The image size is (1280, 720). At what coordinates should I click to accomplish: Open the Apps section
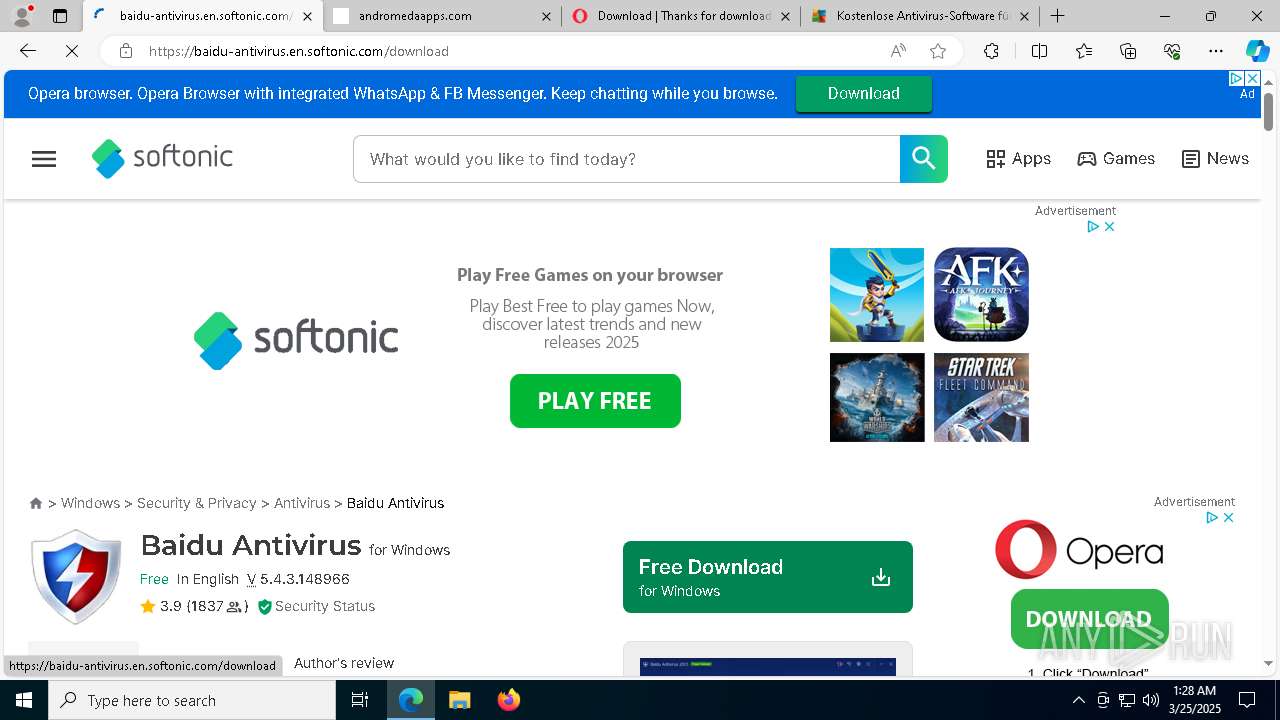1018,159
